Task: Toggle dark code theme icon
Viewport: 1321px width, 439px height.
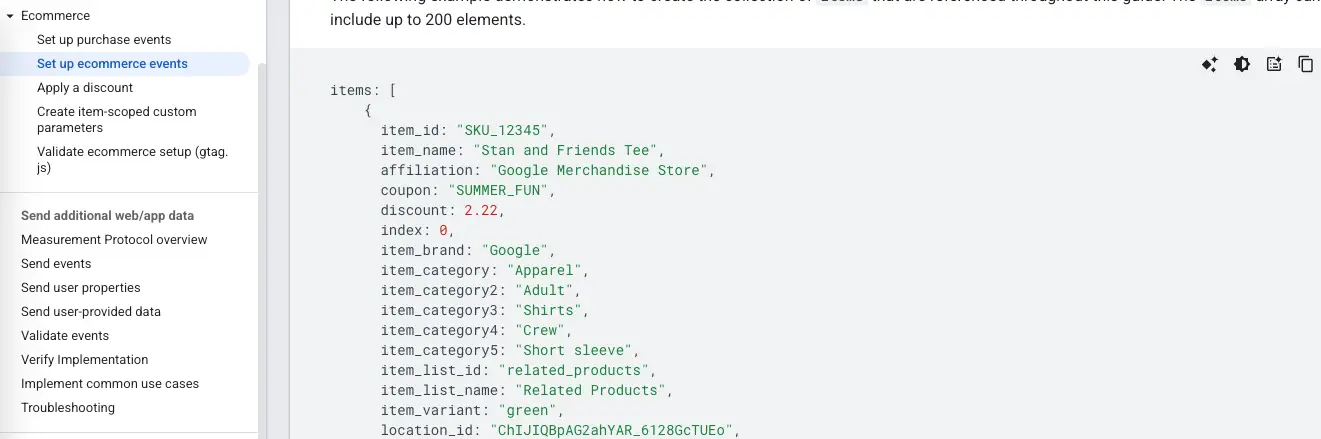Action: (1241, 64)
